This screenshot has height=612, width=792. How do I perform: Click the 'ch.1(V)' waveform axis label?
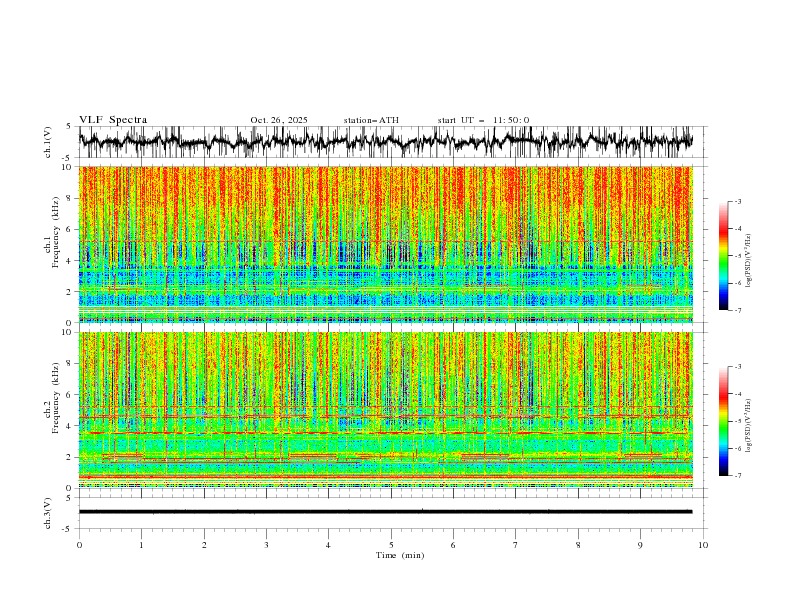pyautogui.click(x=48, y=142)
